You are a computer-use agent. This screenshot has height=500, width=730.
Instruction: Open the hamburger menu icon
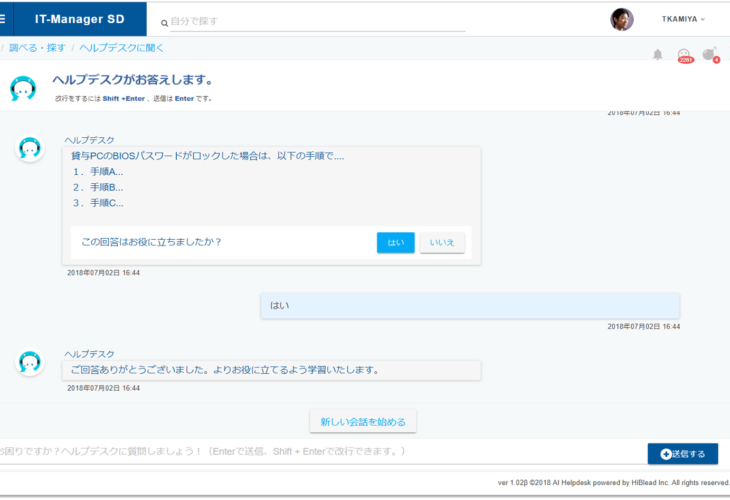pos(2,19)
